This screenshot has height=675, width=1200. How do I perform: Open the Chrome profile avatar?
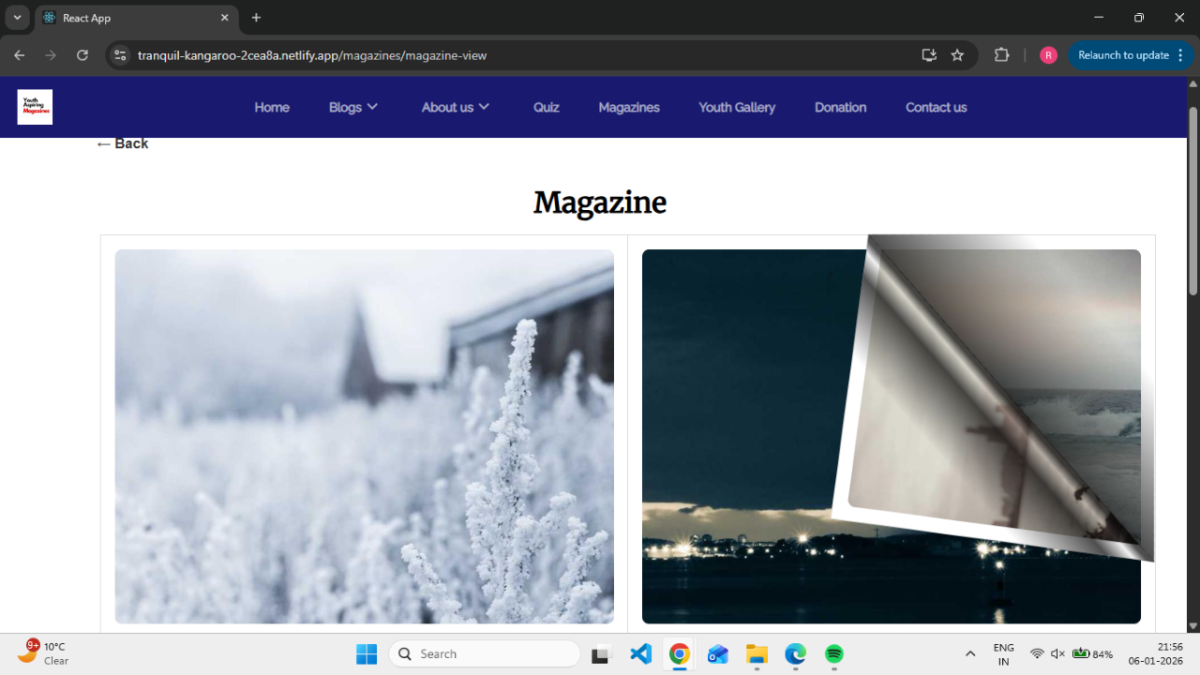pos(1048,55)
